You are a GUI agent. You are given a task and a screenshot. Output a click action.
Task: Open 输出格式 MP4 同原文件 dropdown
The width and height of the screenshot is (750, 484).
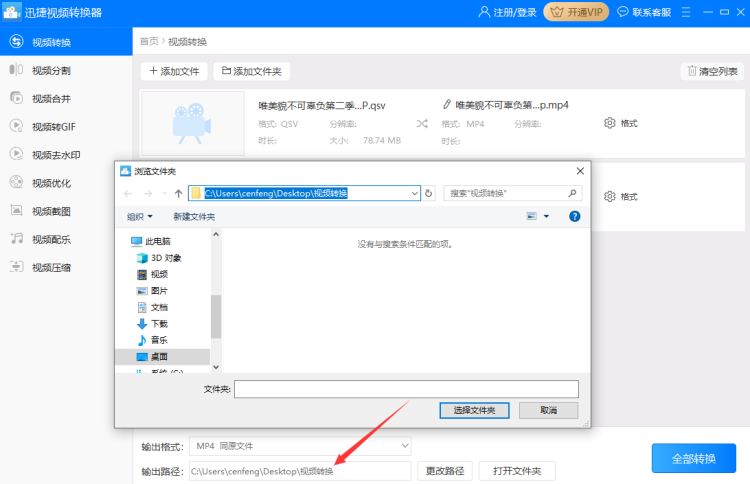click(300, 446)
